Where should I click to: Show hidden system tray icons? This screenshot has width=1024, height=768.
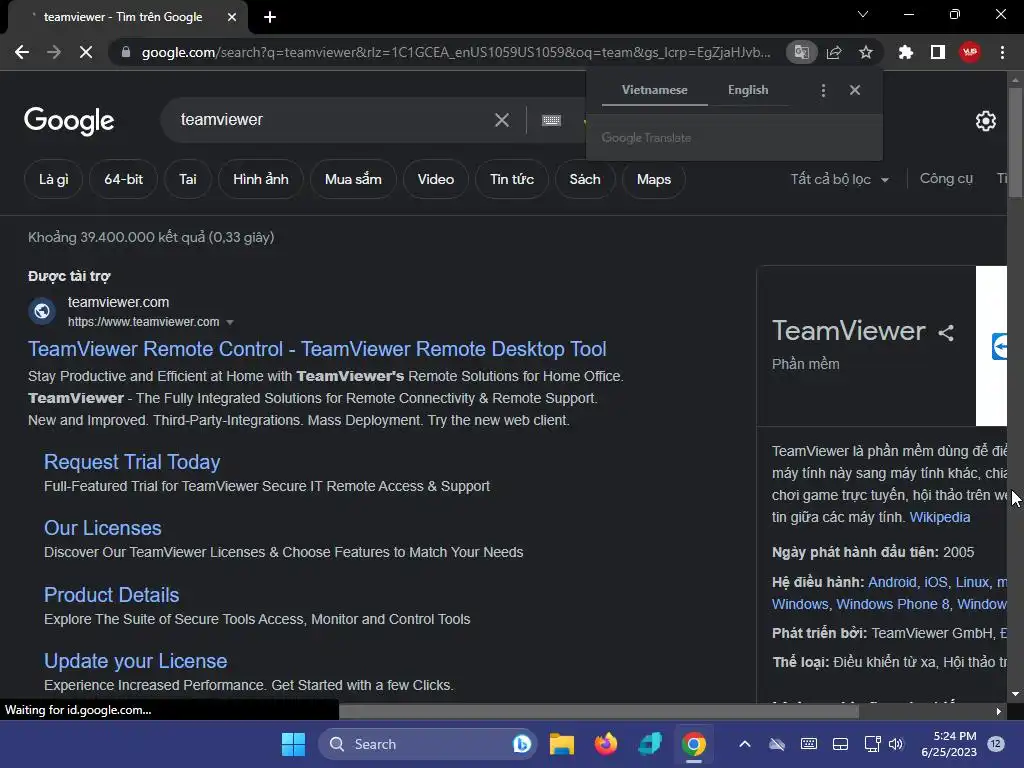point(744,744)
